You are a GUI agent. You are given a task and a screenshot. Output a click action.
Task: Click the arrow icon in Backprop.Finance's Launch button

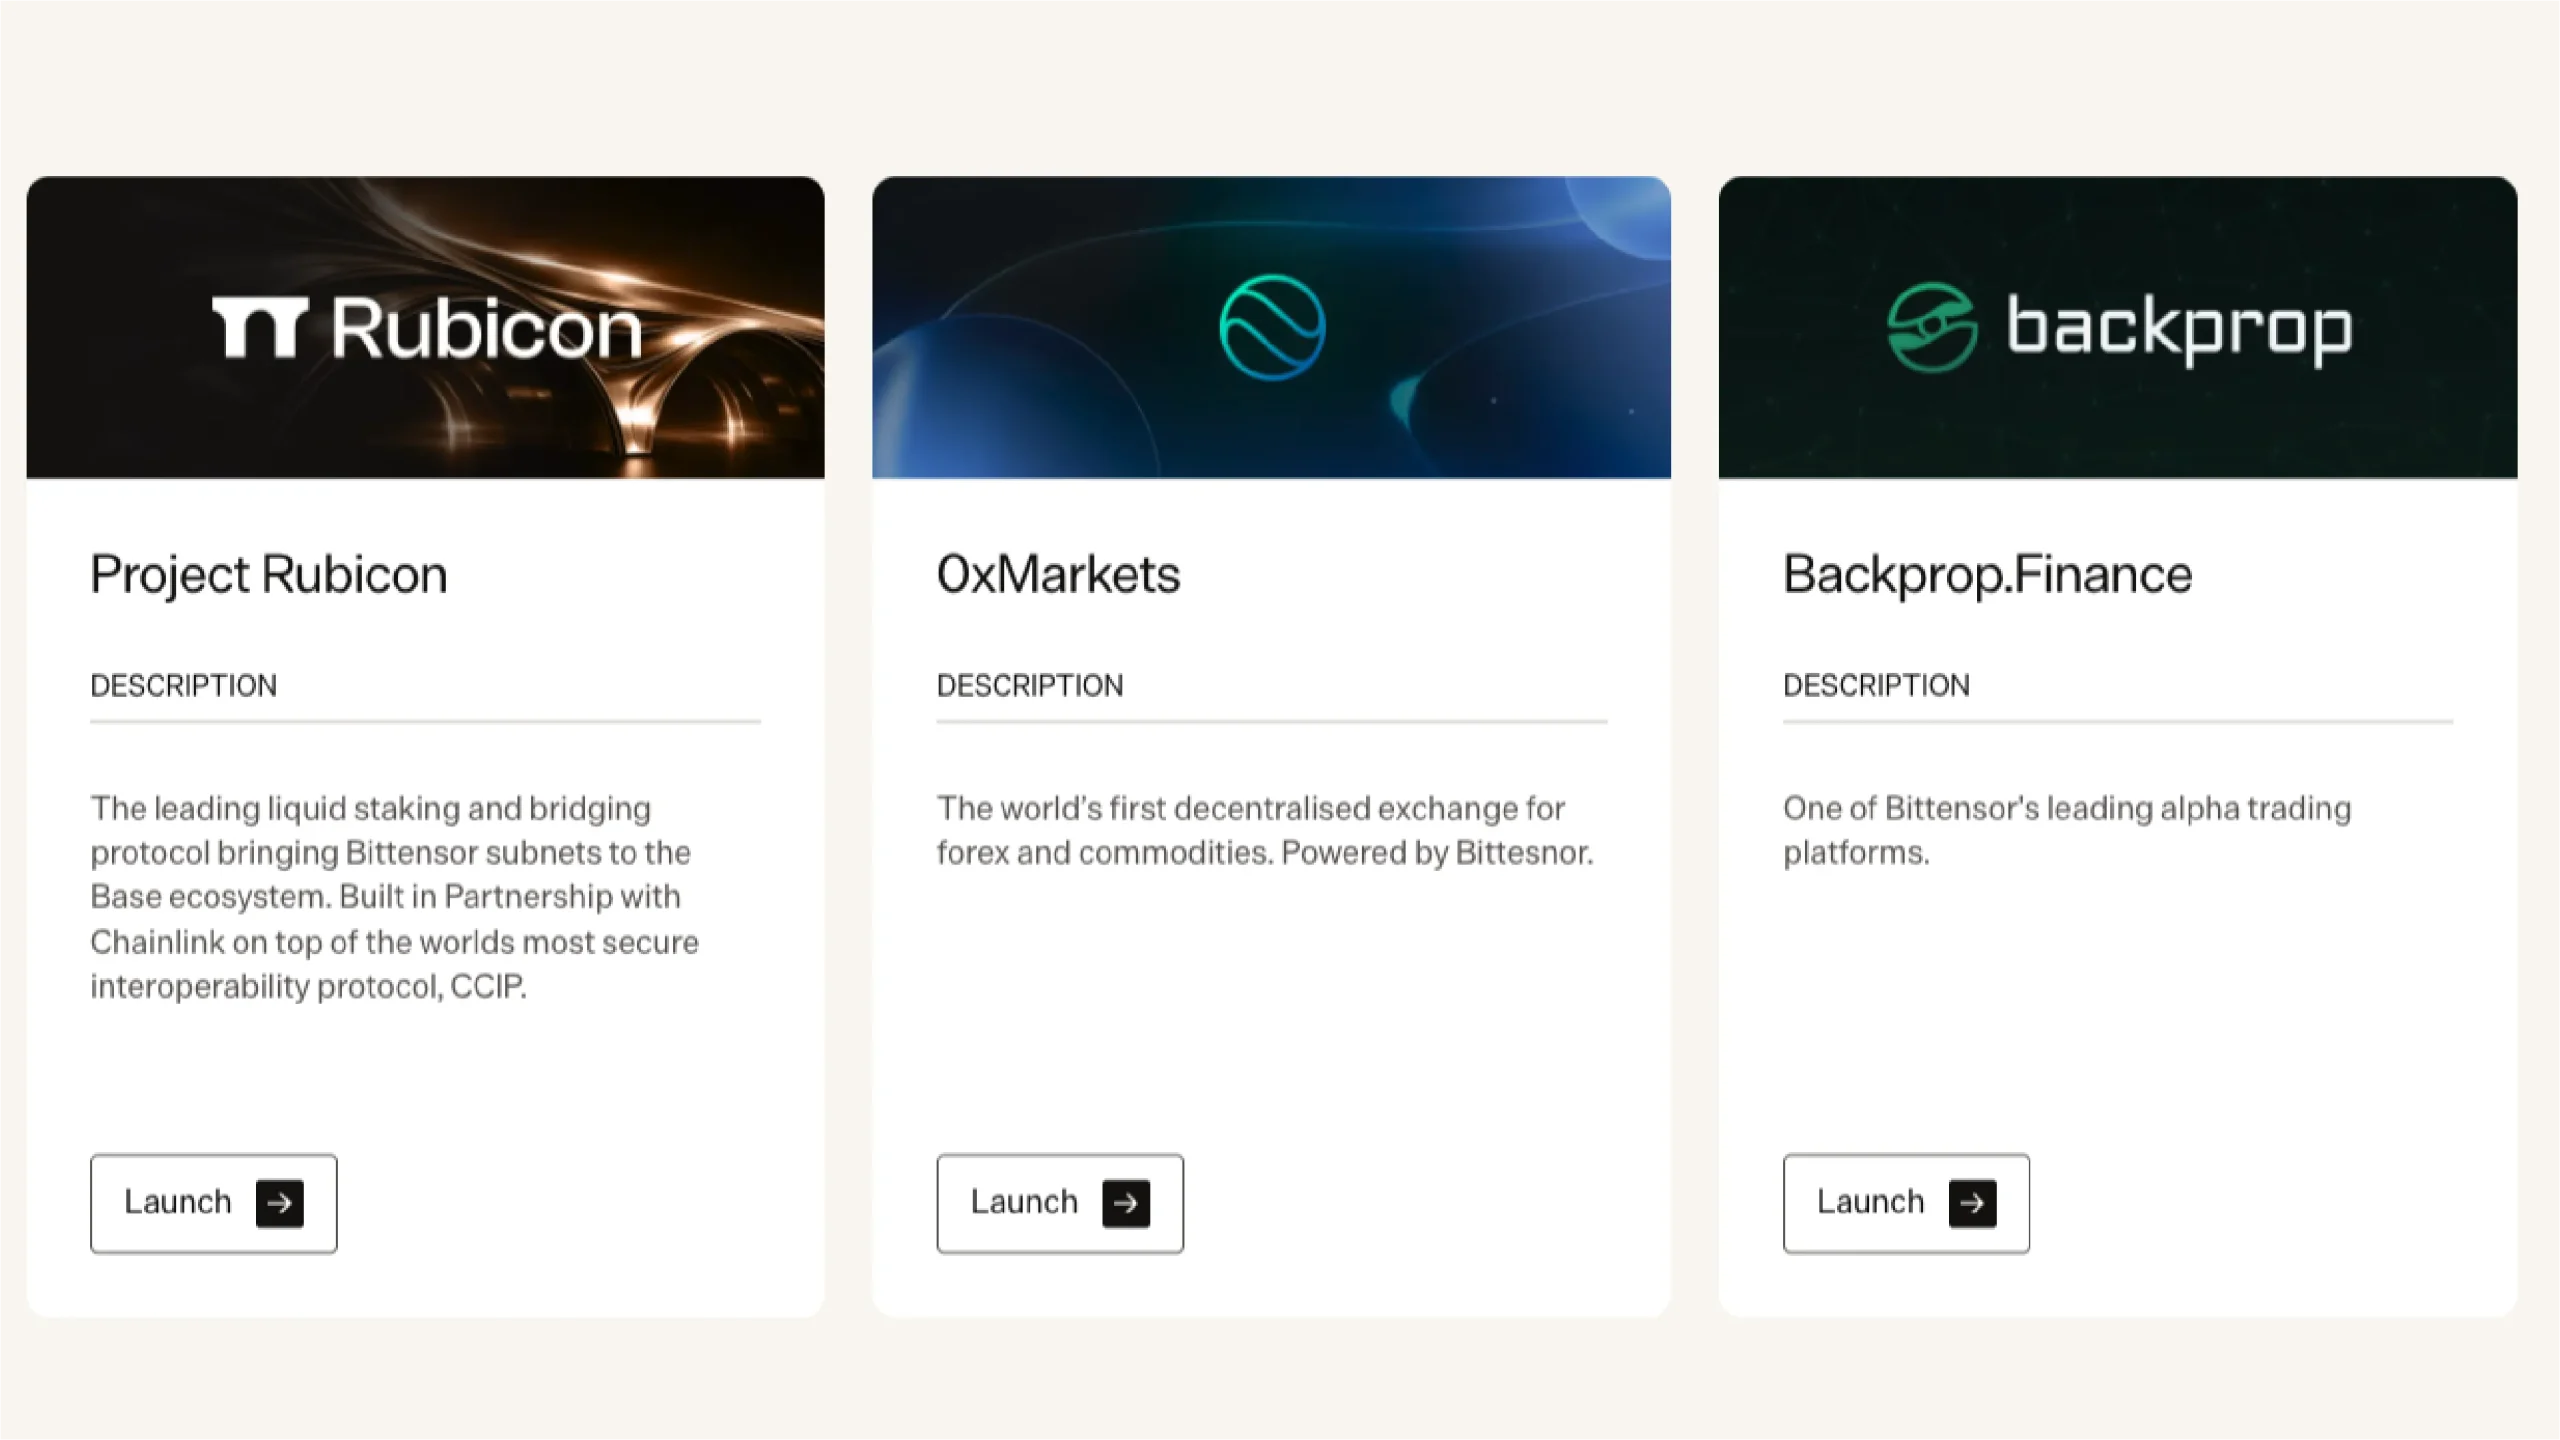(x=1973, y=1203)
